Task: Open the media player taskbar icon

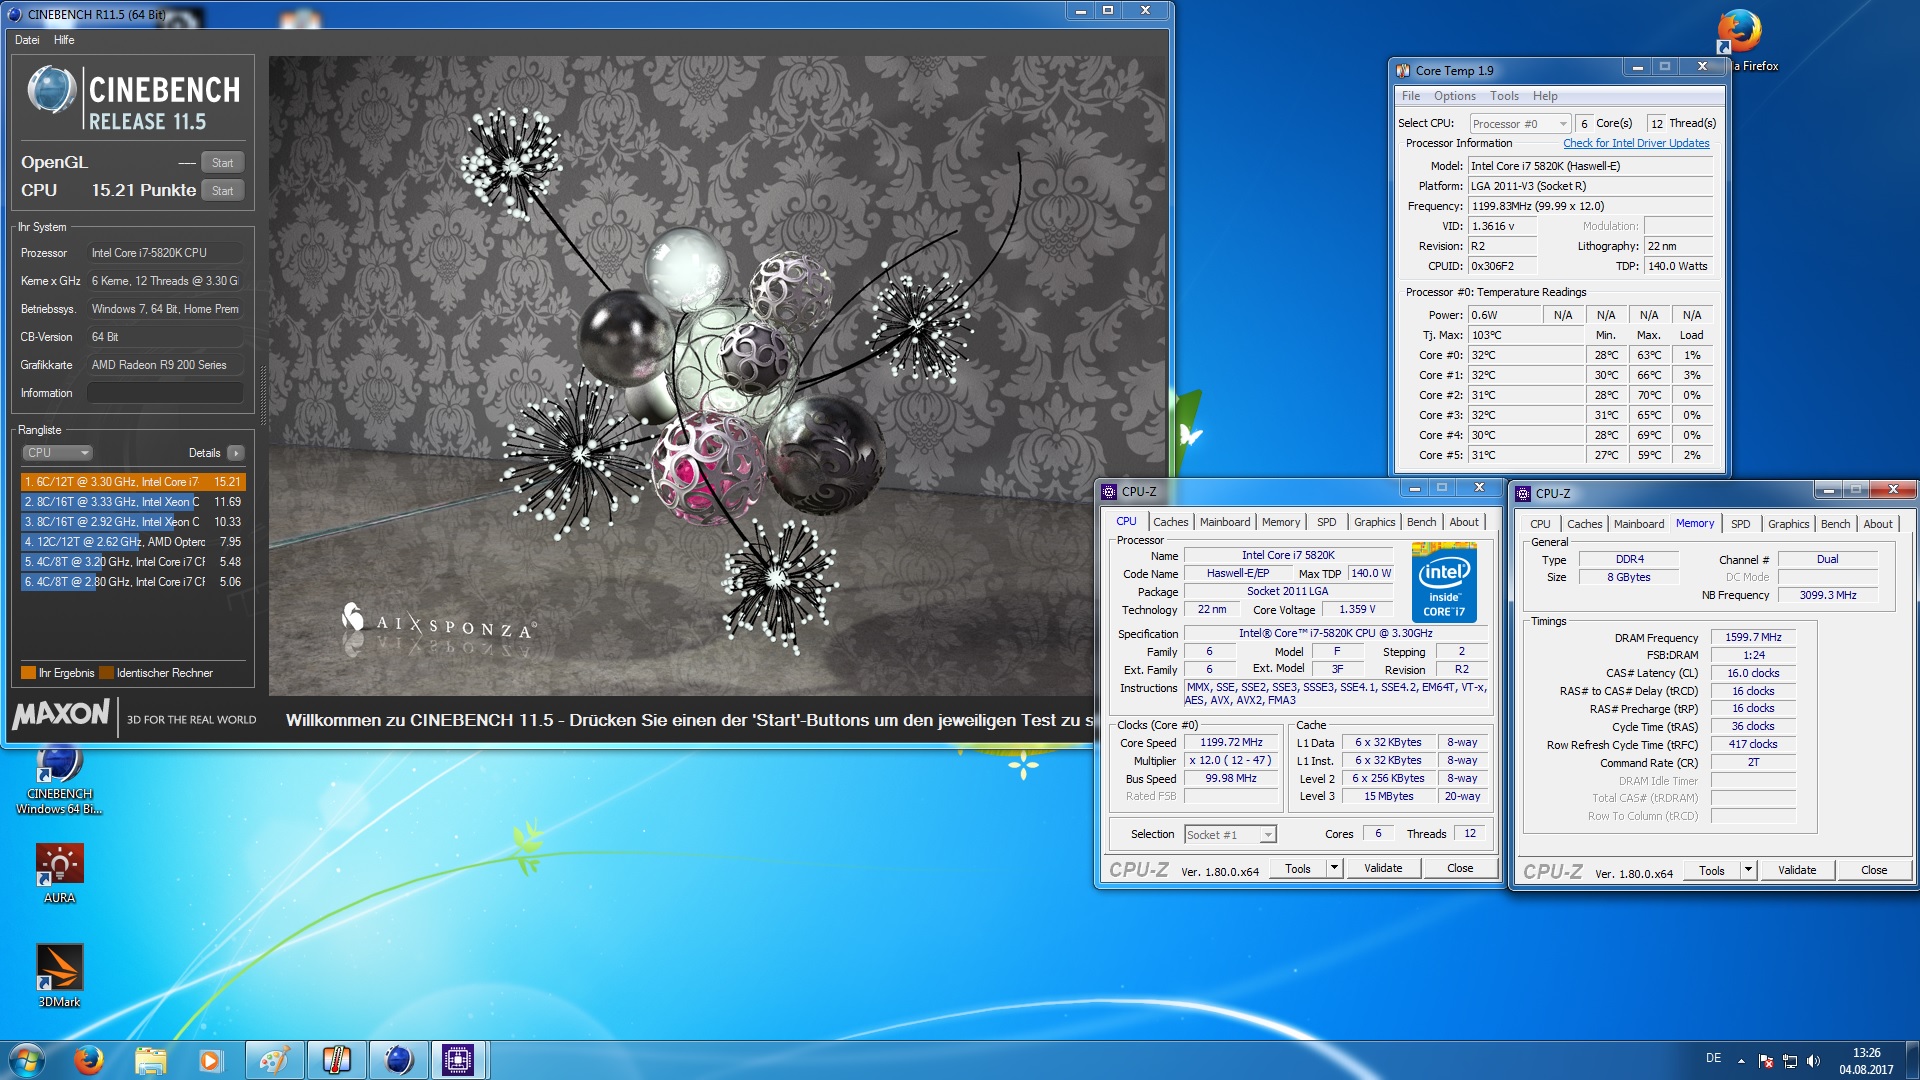Action: 210,1060
